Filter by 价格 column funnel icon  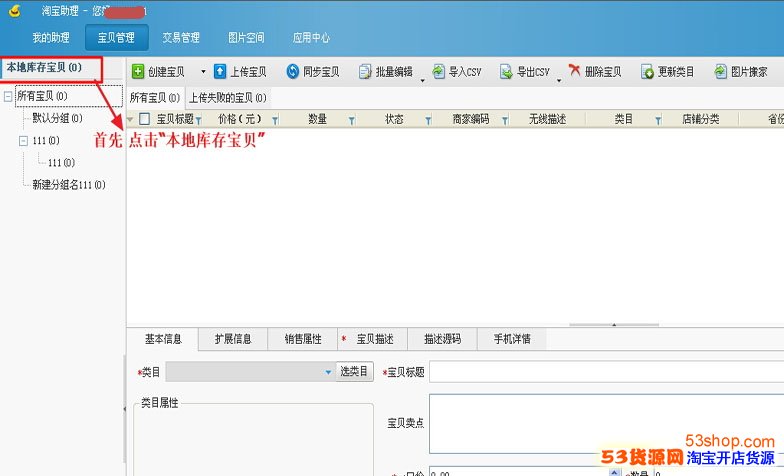275,120
